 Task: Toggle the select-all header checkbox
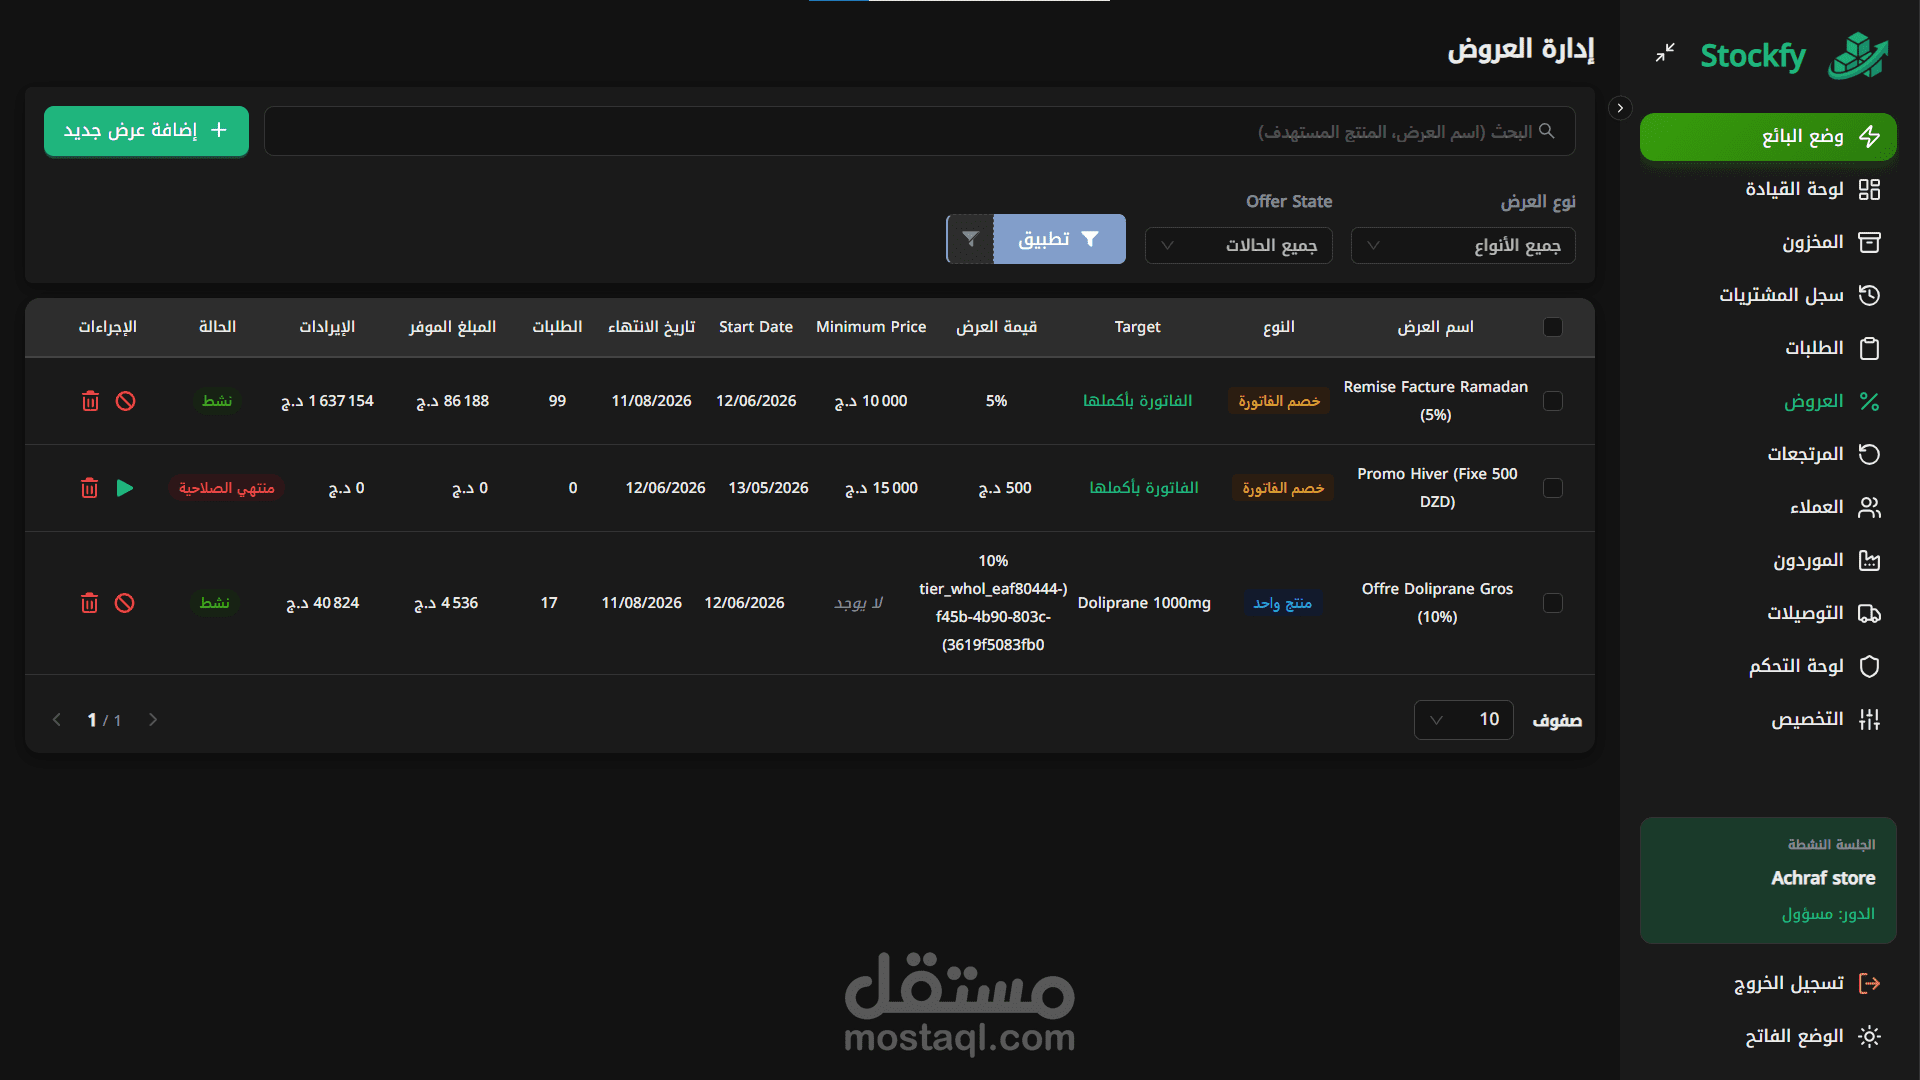1553,327
